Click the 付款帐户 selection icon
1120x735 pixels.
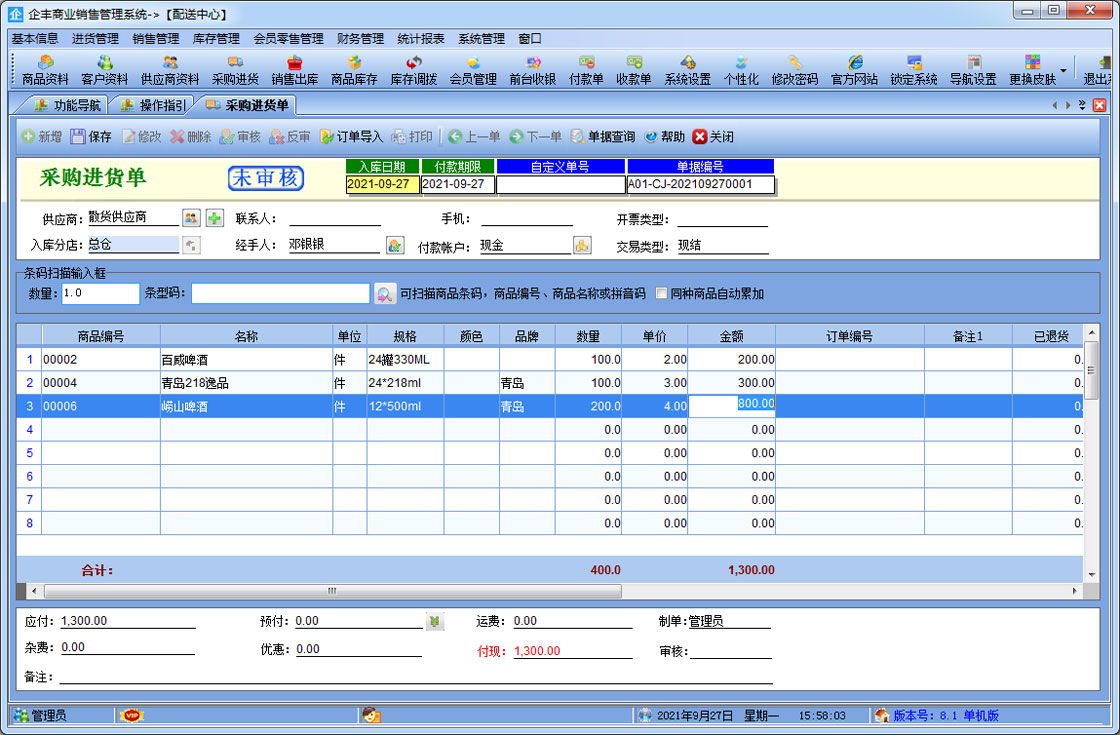pos(582,245)
